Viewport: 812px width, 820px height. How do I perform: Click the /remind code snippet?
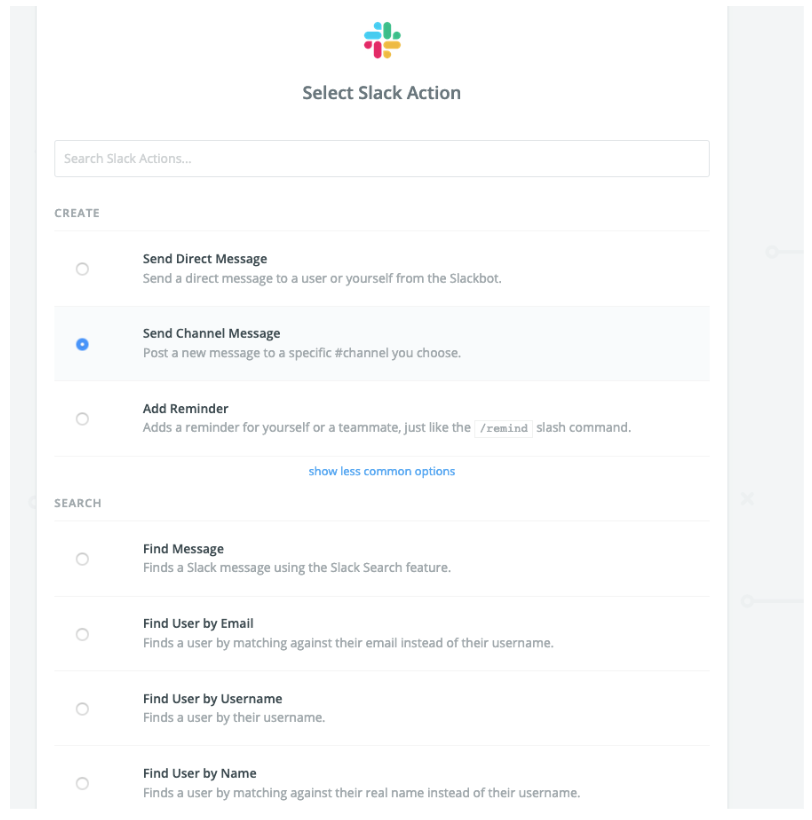point(504,428)
